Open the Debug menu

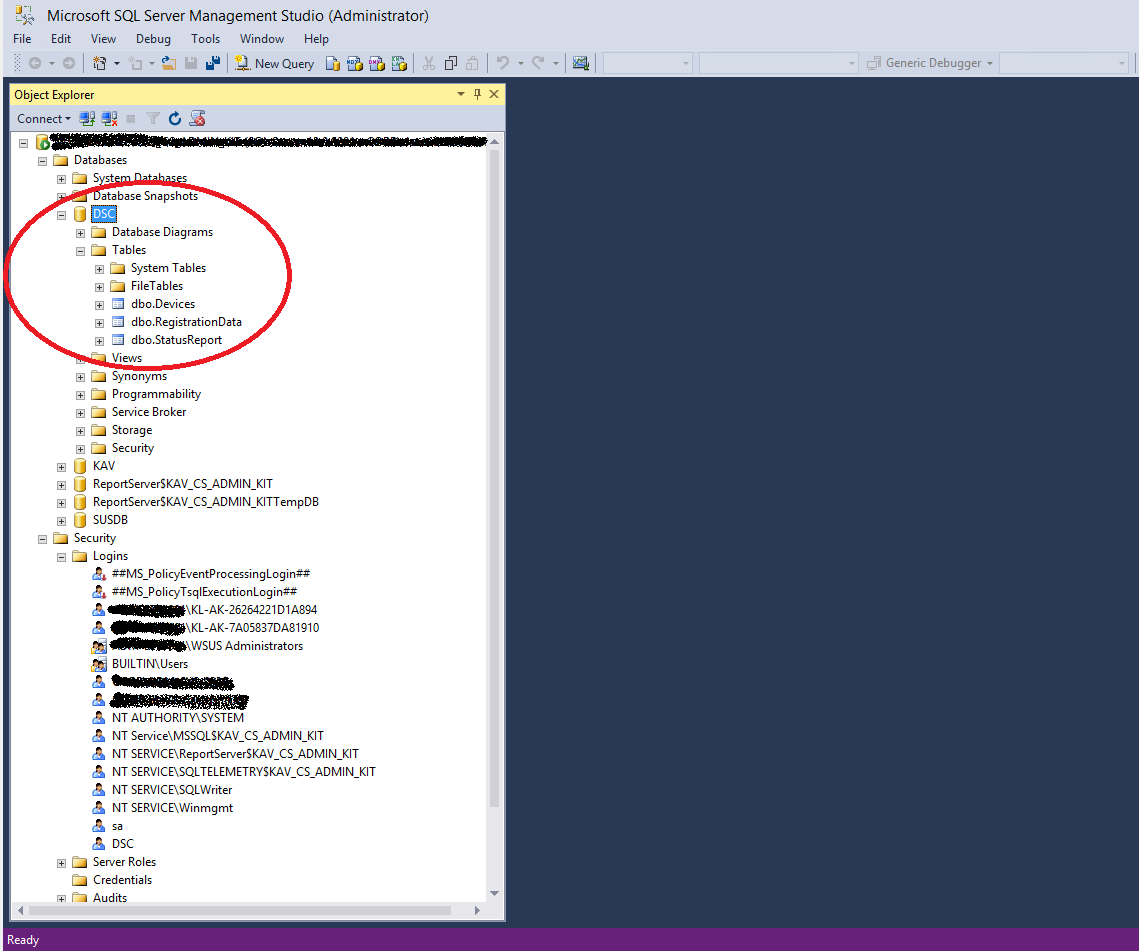[x=152, y=39]
